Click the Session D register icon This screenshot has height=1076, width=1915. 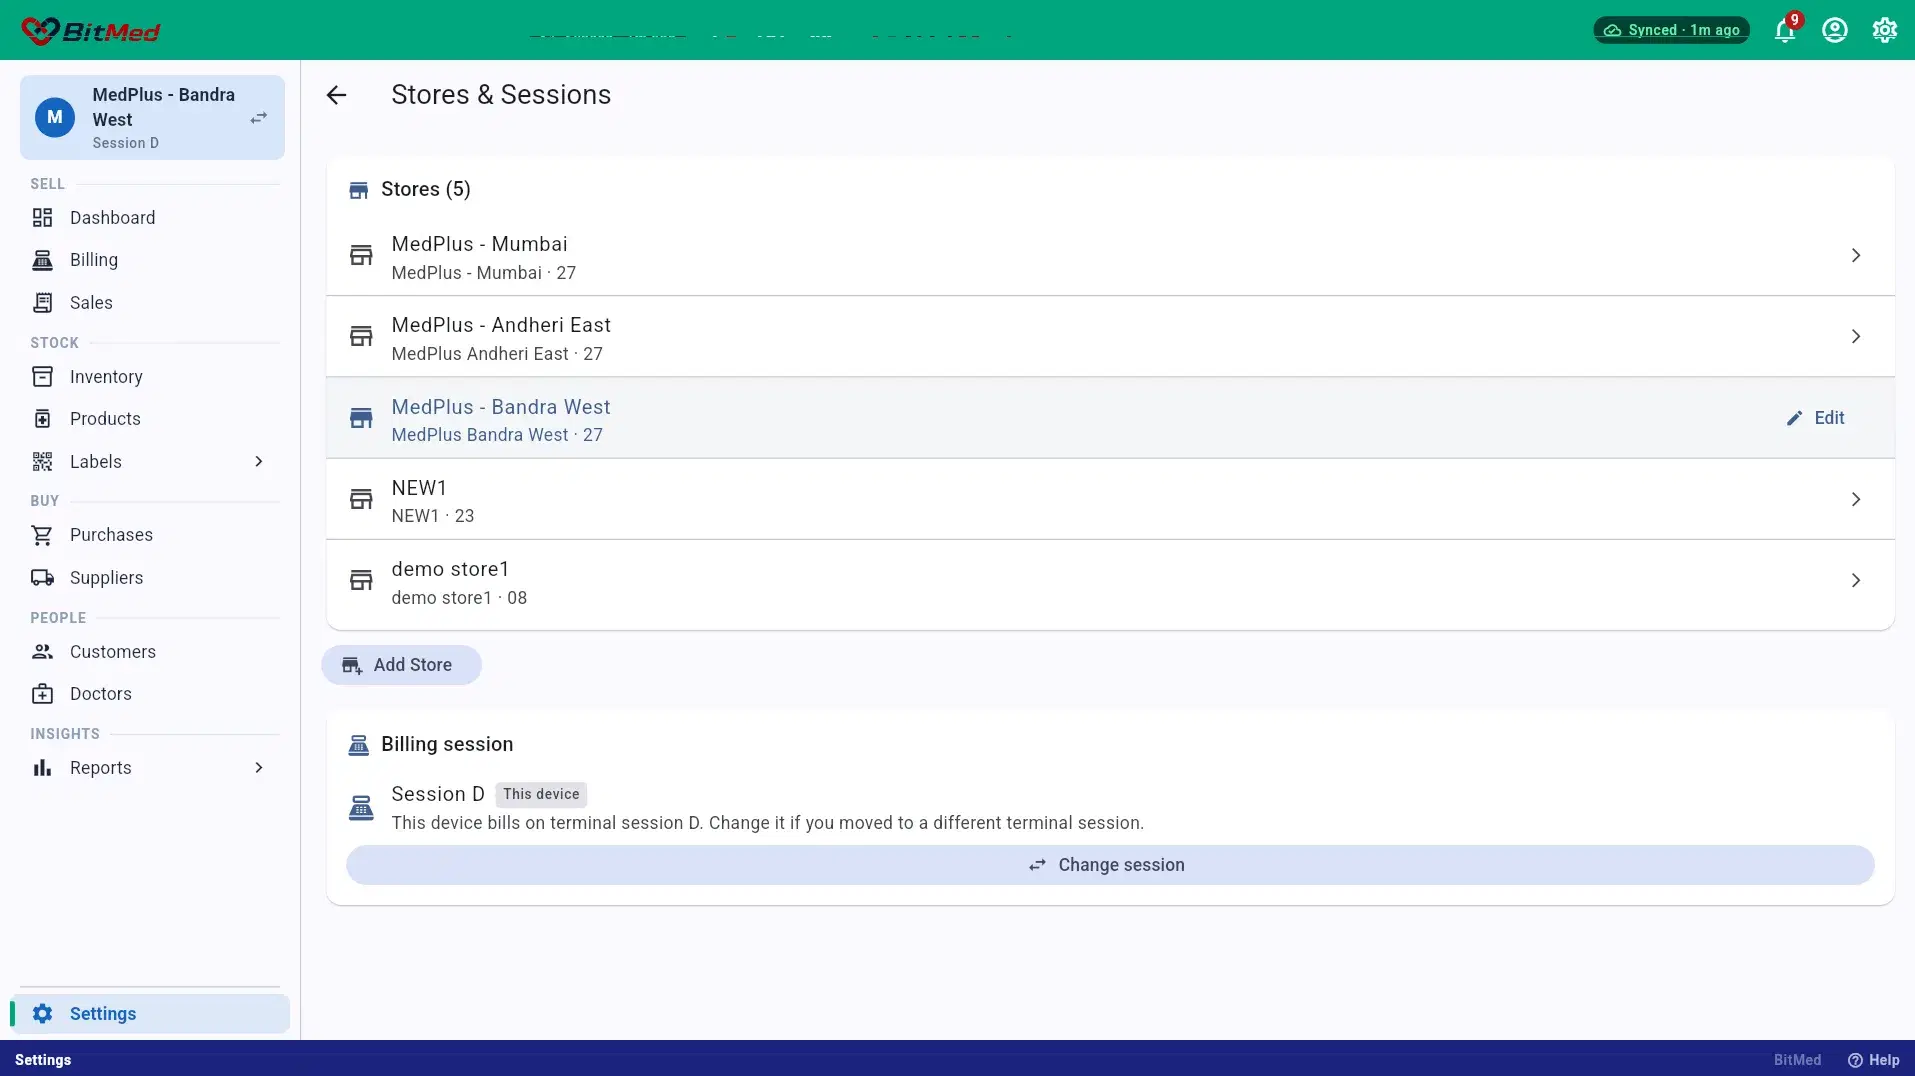(x=361, y=808)
